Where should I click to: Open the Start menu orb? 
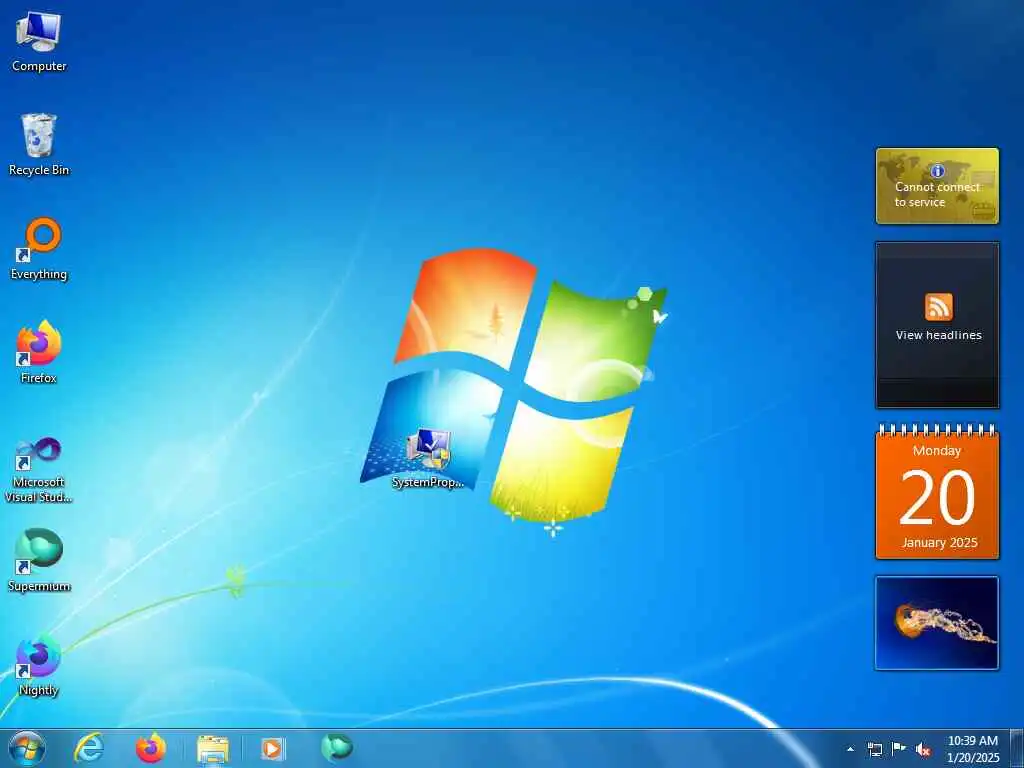[x=27, y=748]
